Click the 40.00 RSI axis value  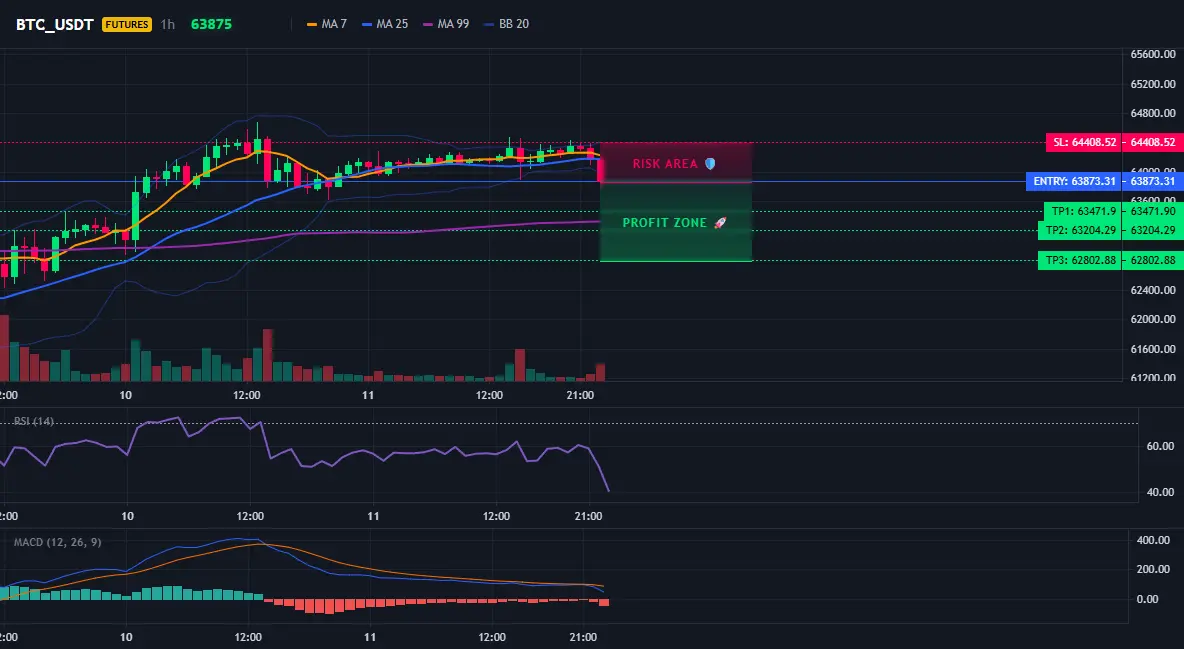click(1160, 493)
